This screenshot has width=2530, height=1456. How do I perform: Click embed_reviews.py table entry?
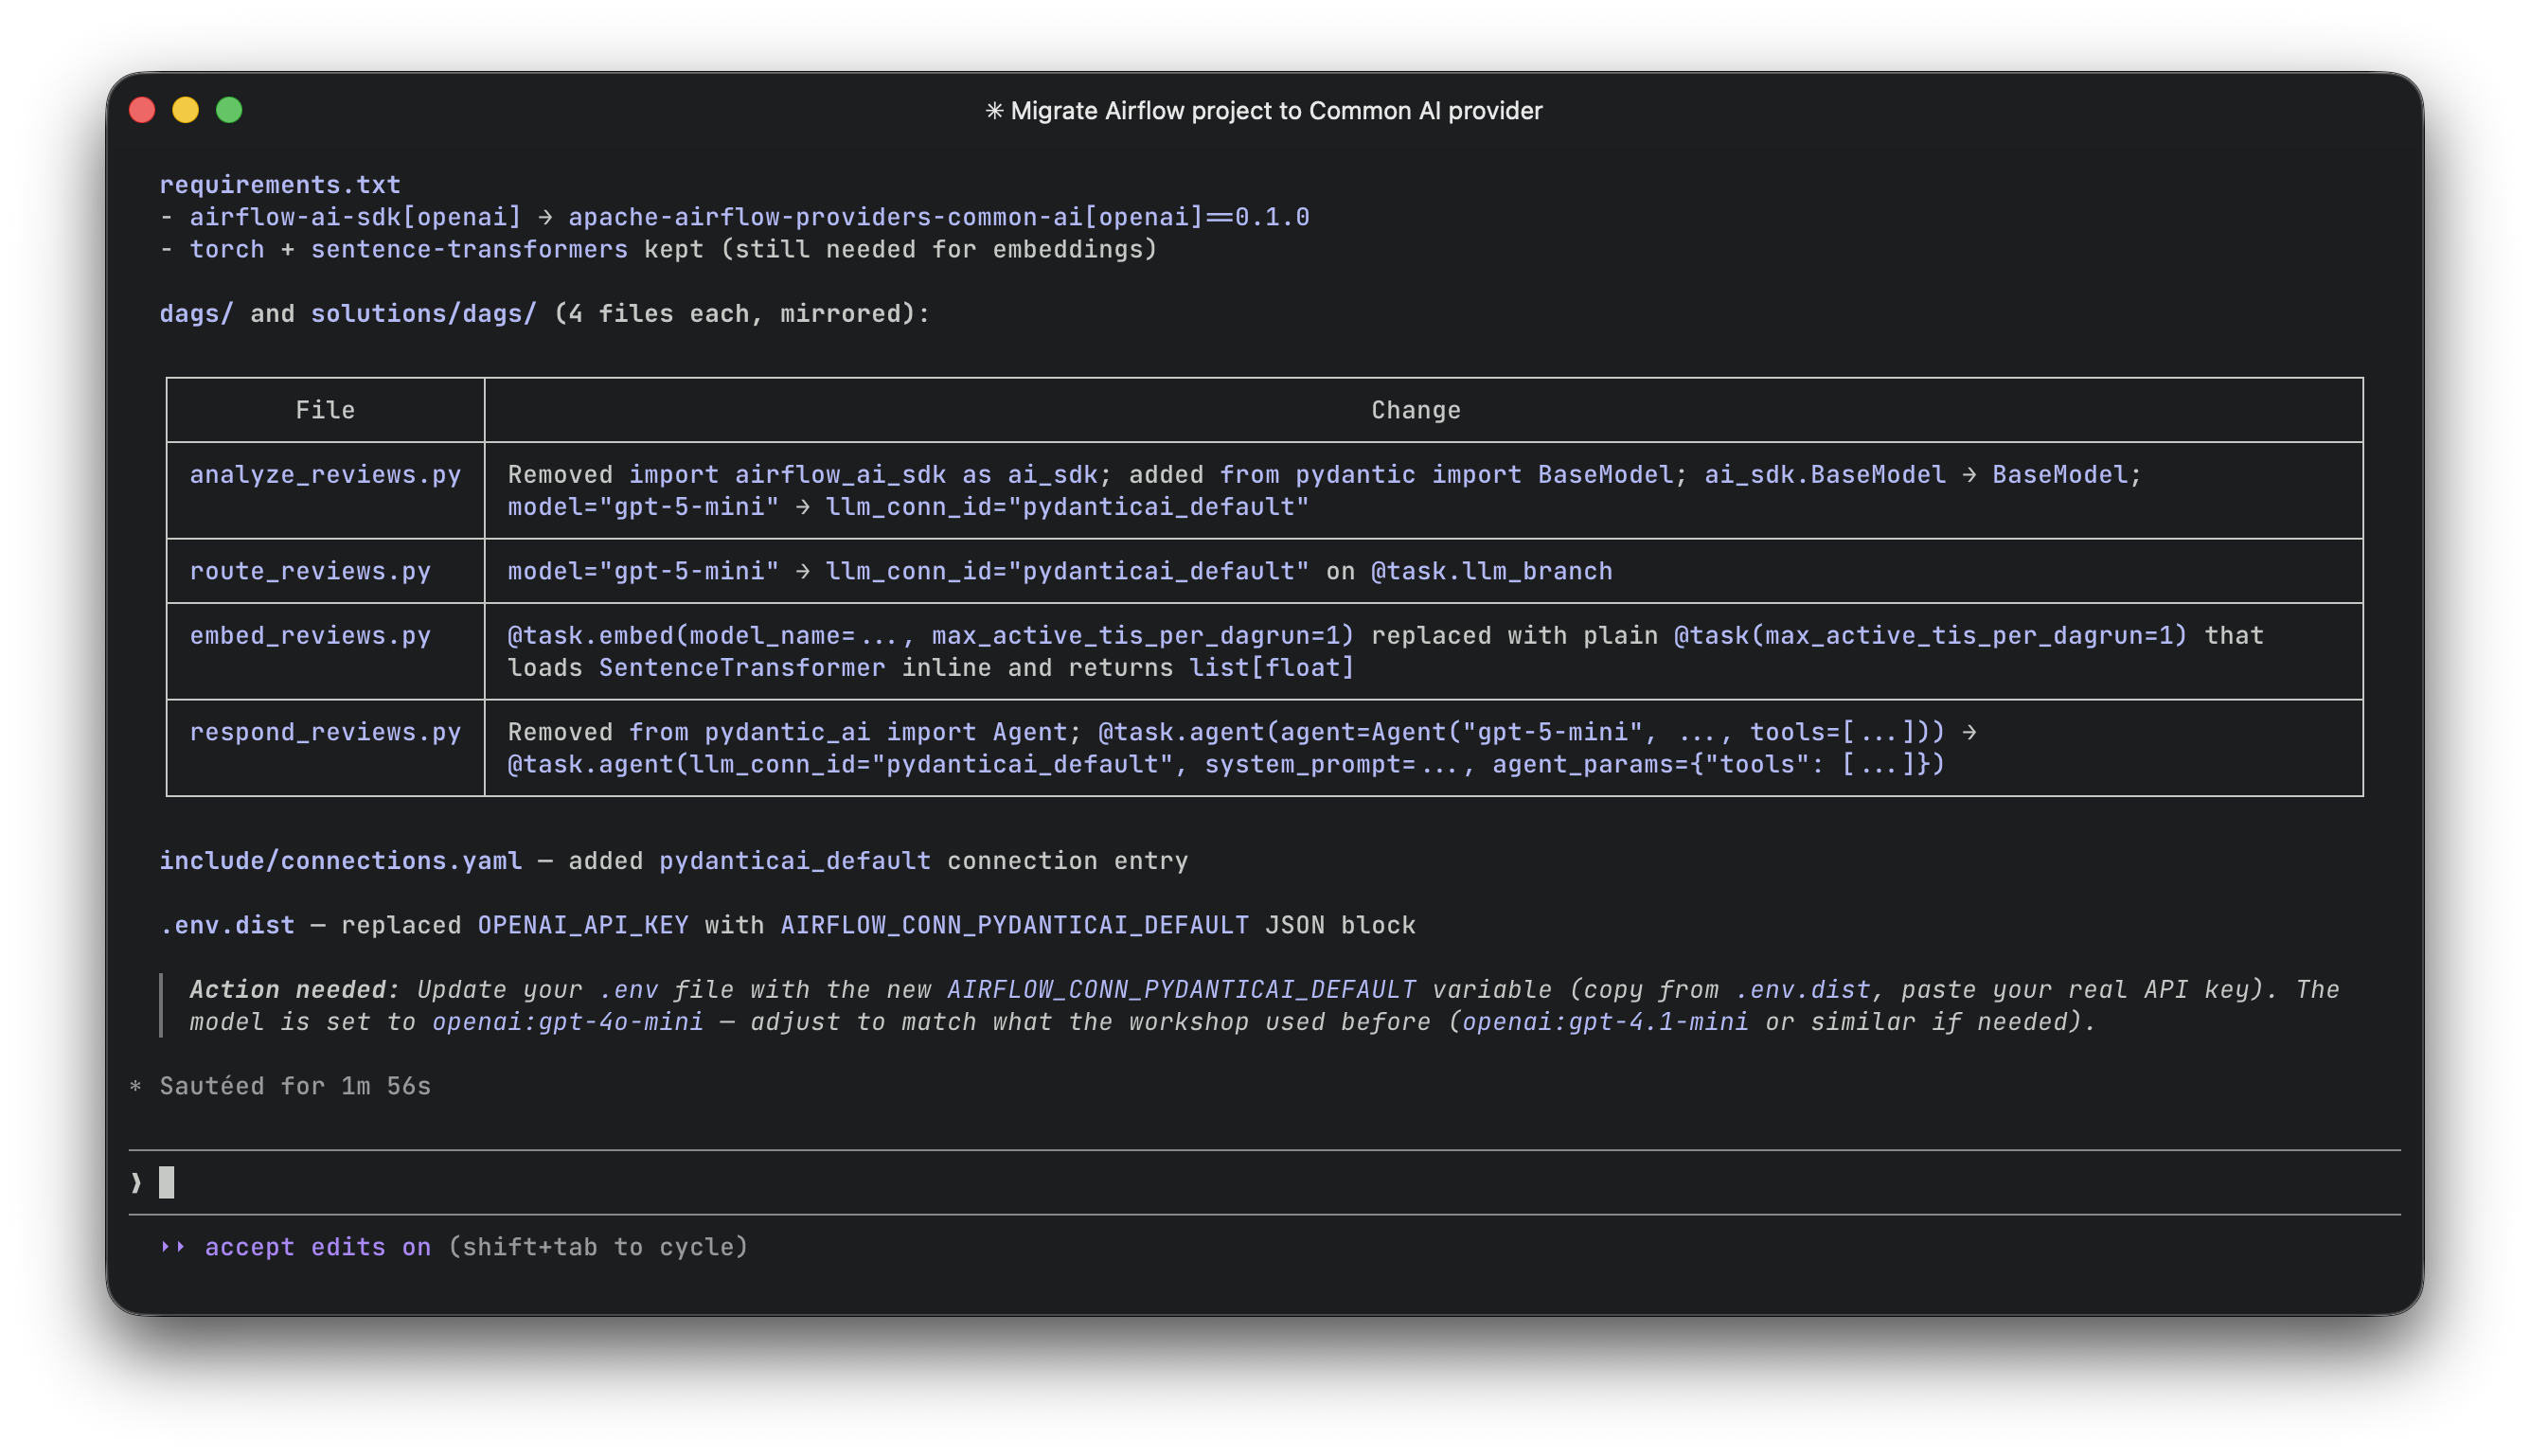pyautogui.click(x=311, y=636)
